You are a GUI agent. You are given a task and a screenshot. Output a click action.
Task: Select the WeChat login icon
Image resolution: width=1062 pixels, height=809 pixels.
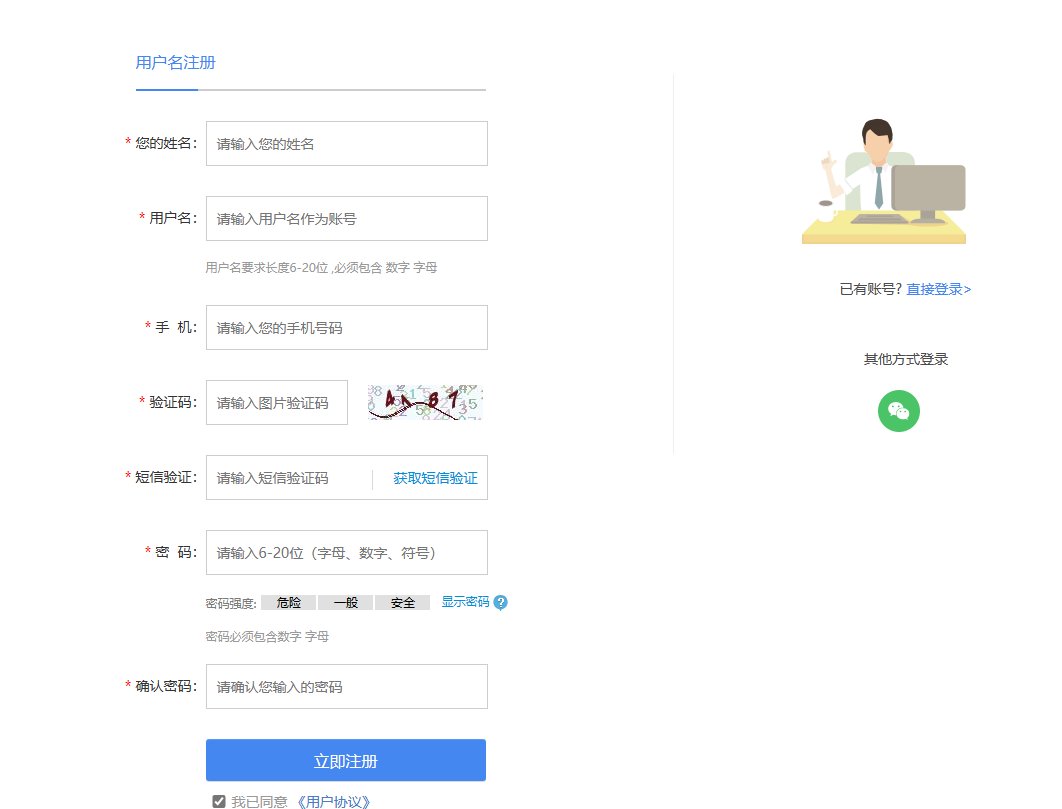(x=898, y=411)
